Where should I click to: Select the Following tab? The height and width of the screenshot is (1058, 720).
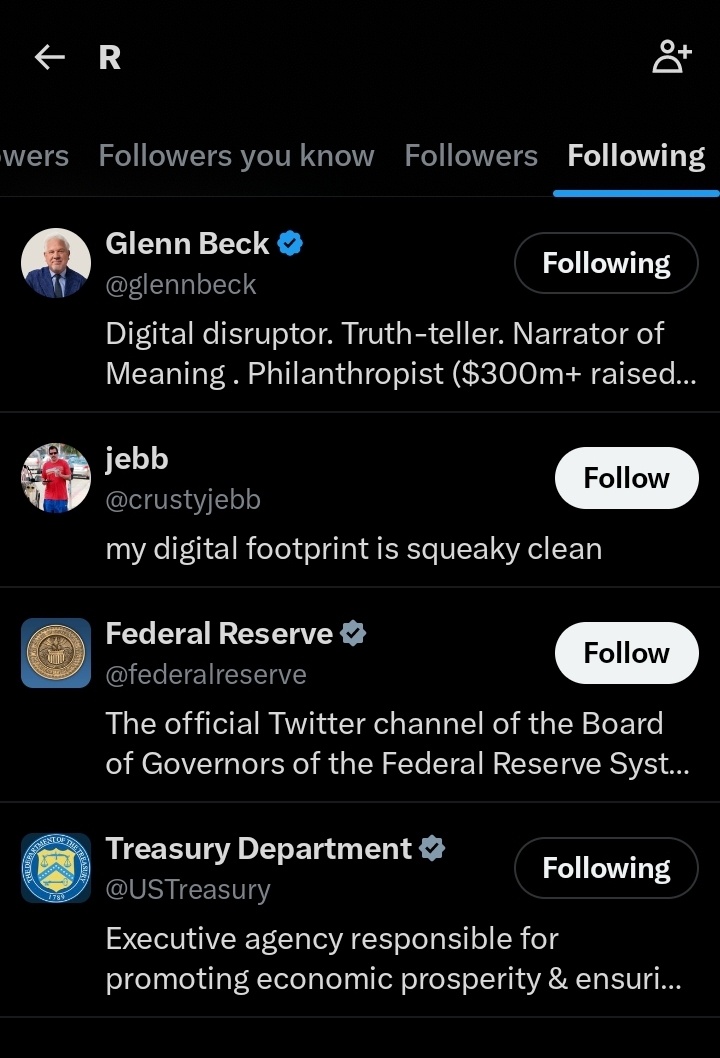pos(636,156)
